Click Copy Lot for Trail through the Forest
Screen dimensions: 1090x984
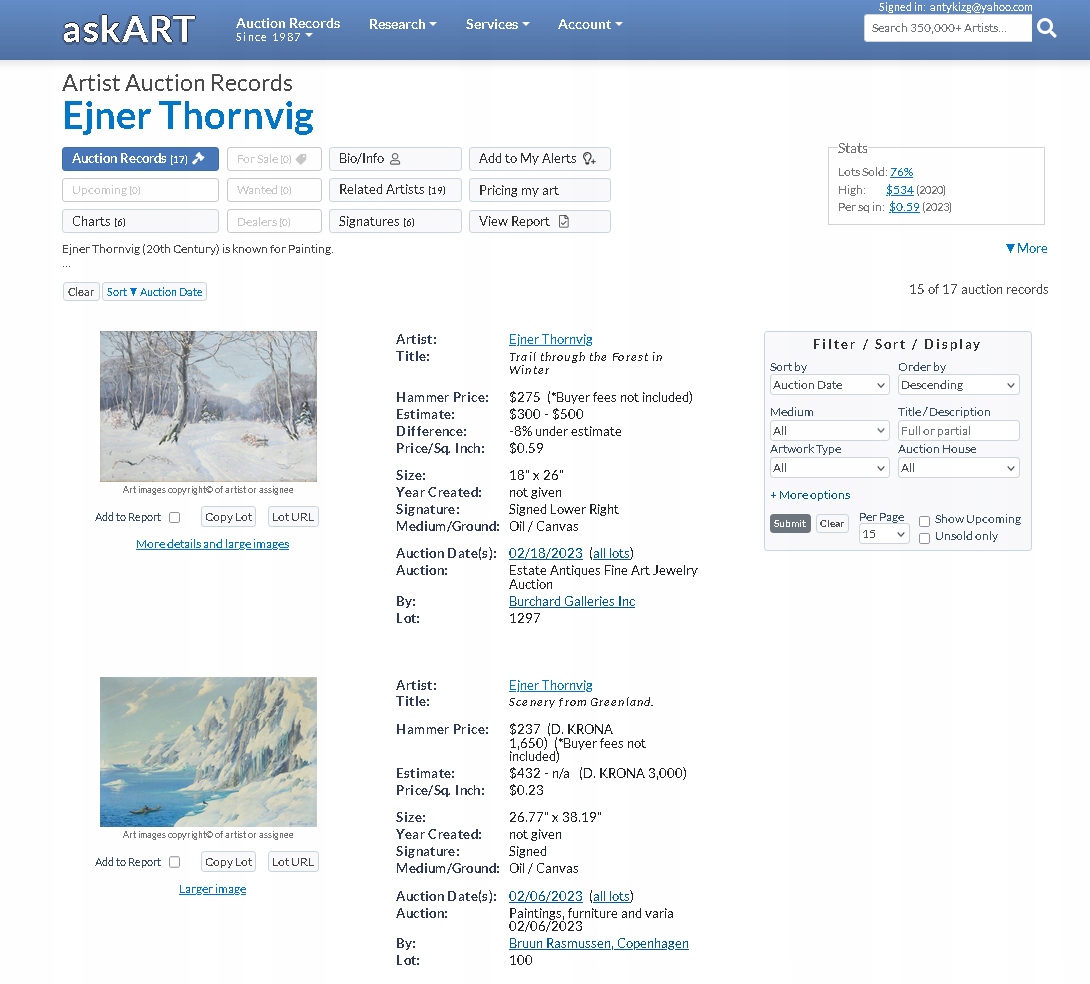pos(228,517)
